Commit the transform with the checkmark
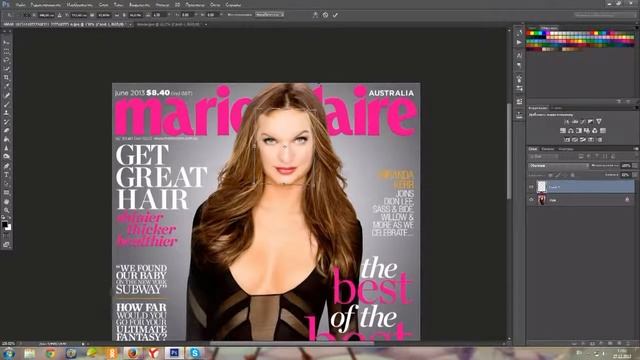 [335, 15]
